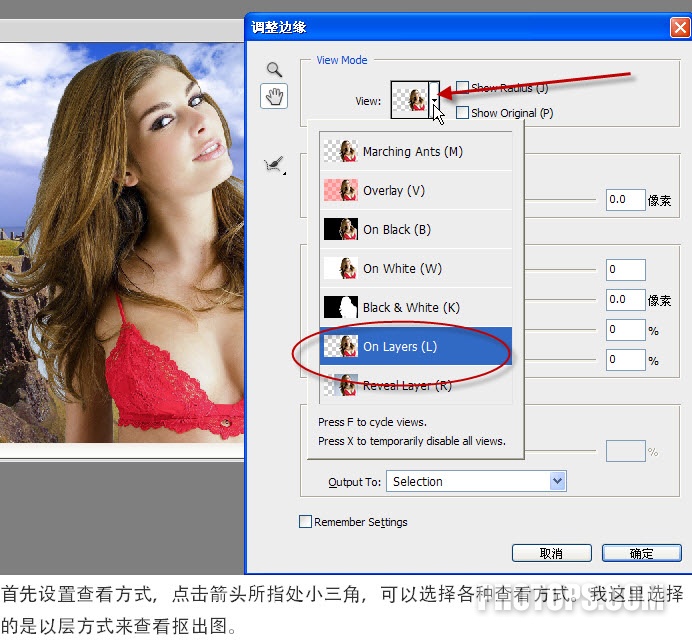Click 'Press X to temporarily disable all views.'
The width and height of the screenshot is (692, 642).
(x=412, y=441)
